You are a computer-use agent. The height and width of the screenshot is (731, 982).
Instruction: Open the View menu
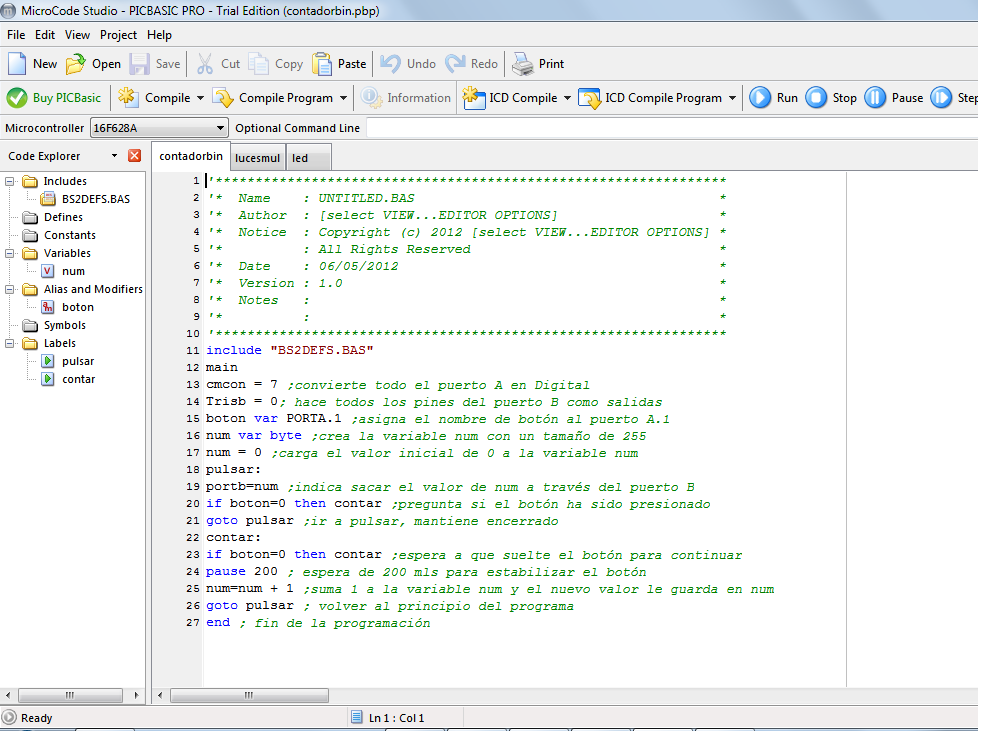point(77,35)
